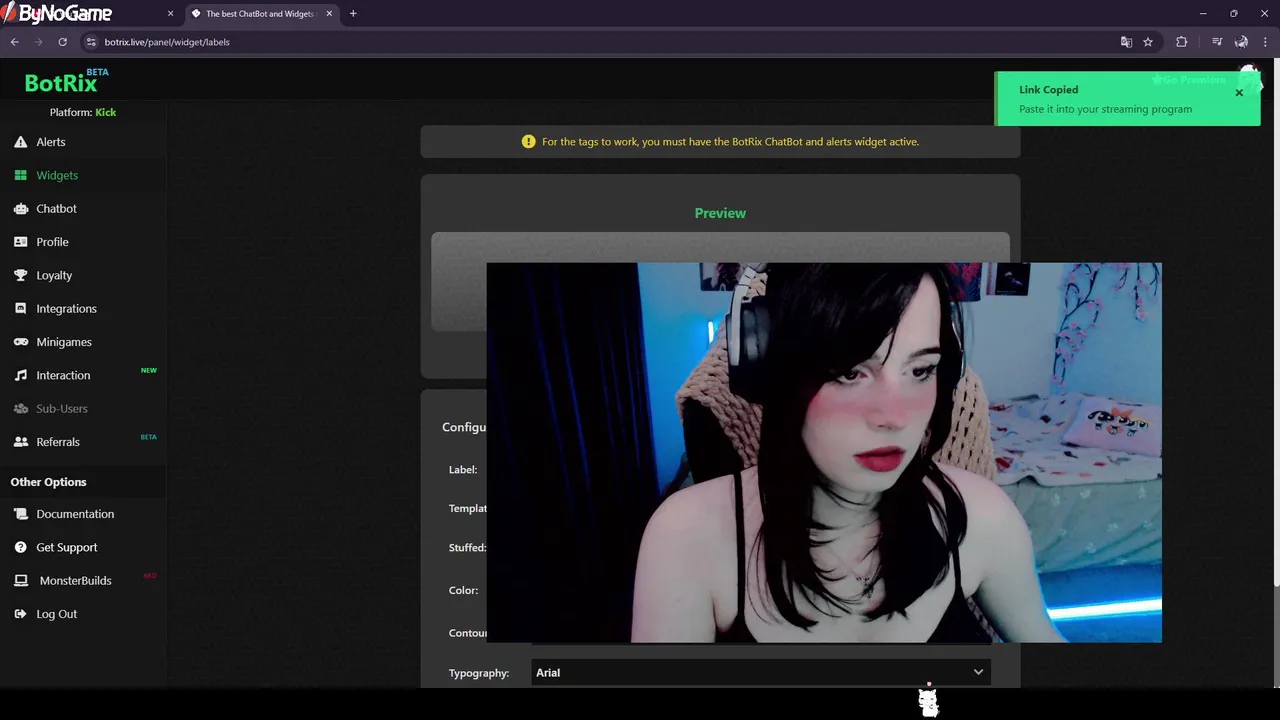Click the 'Label:' field label
This screenshot has height=720, width=1280.
(x=463, y=470)
